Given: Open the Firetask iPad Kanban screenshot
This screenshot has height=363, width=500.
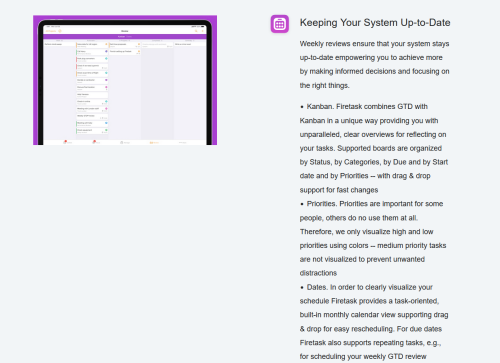Looking at the screenshot, I should point(125,80).
